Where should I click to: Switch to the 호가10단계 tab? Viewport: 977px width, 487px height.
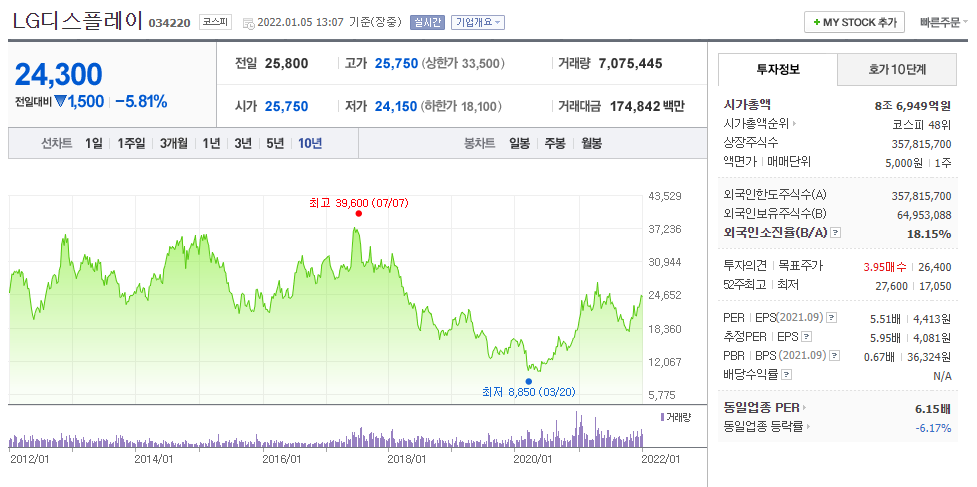pyautogui.click(x=897, y=69)
